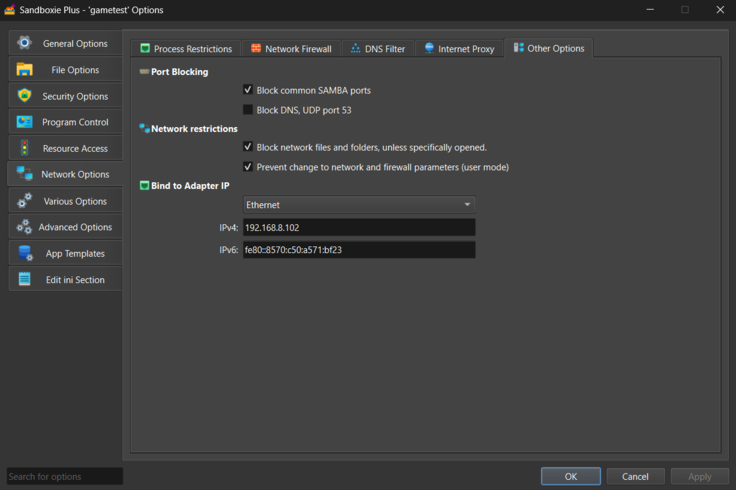The width and height of the screenshot is (736, 490).
Task: Enable Block DNS, UDP port 53
Action: point(248,110)
